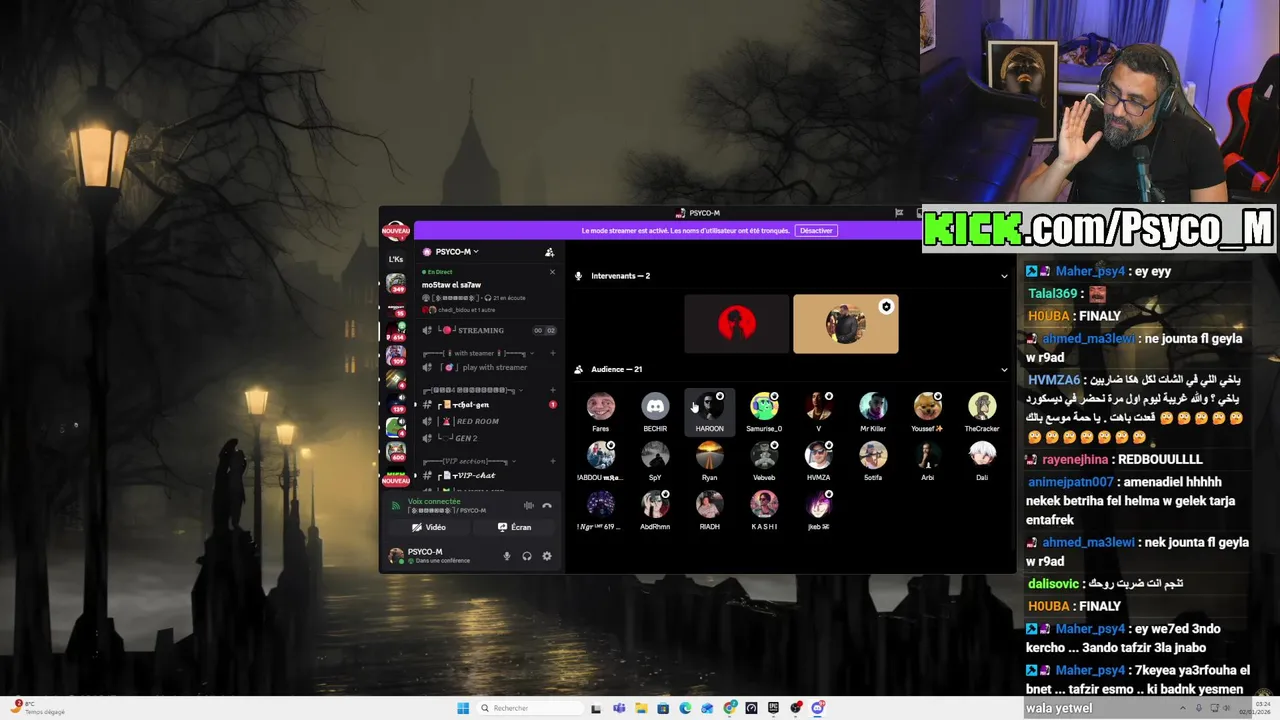This screenshot has height=720, width=1280.
Task: Open play with streamer voice channel
Action: pos(494,367)
